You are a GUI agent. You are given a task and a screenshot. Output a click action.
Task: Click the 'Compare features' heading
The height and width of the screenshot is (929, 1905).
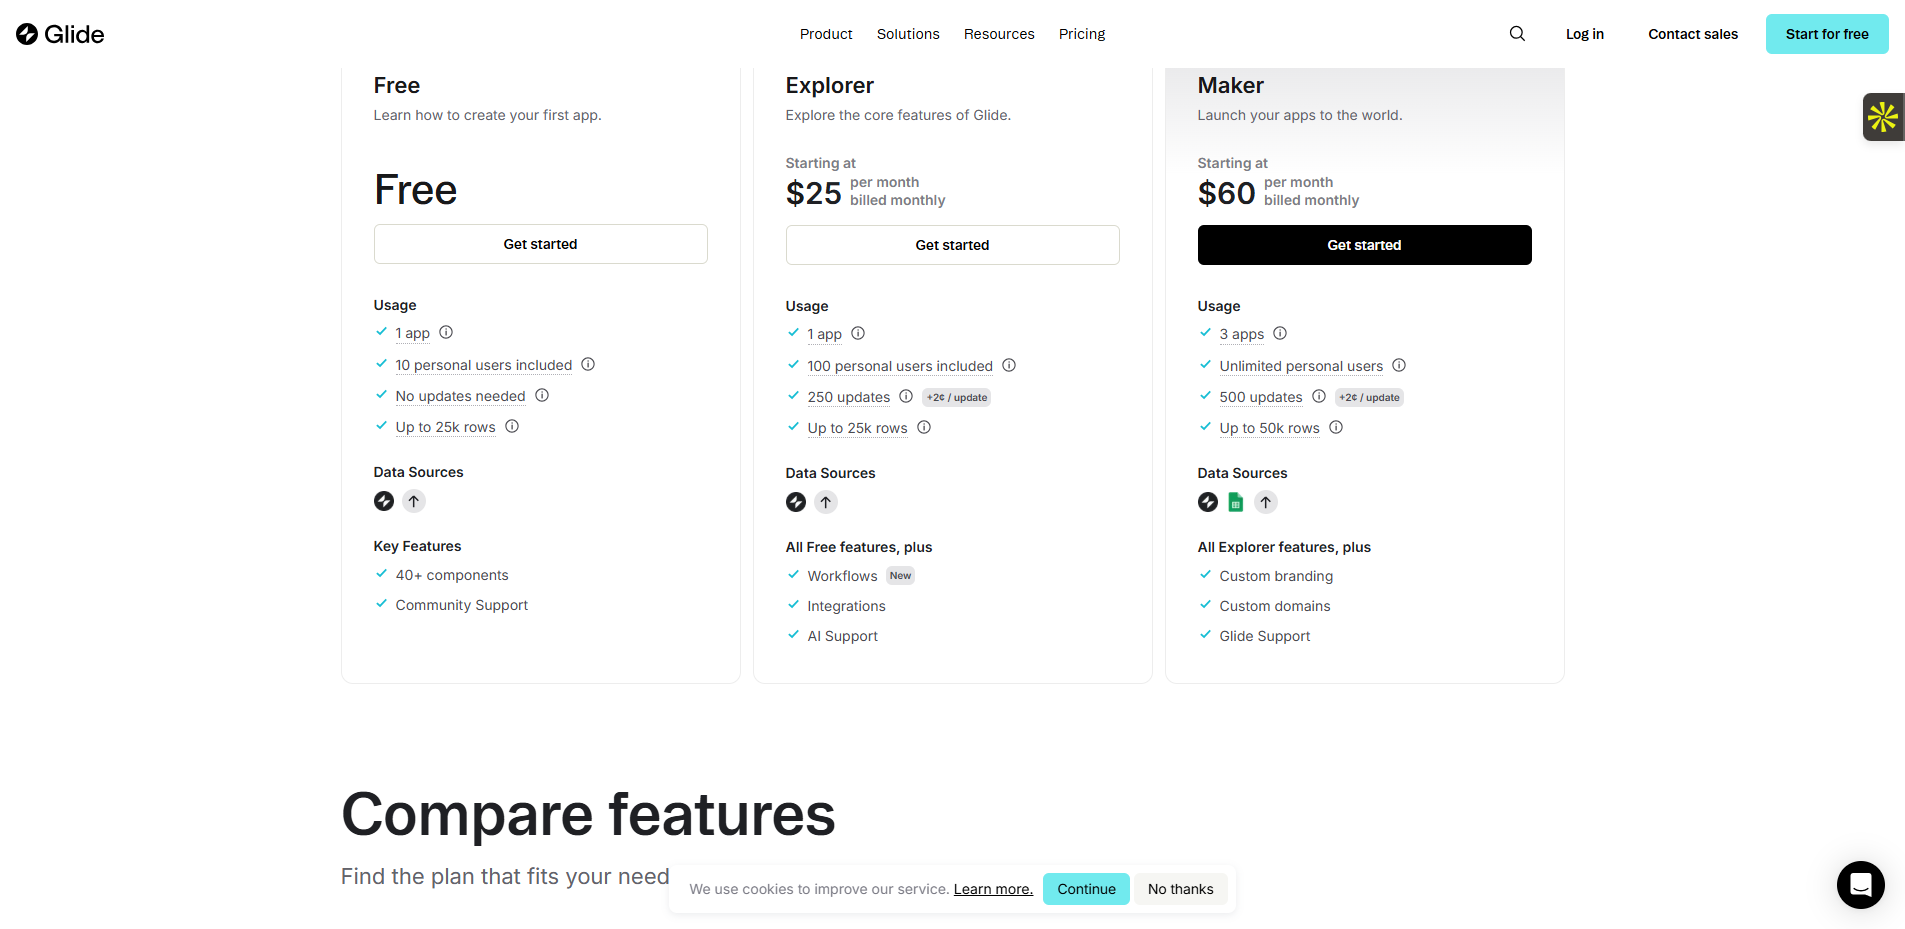coord(588,814)
